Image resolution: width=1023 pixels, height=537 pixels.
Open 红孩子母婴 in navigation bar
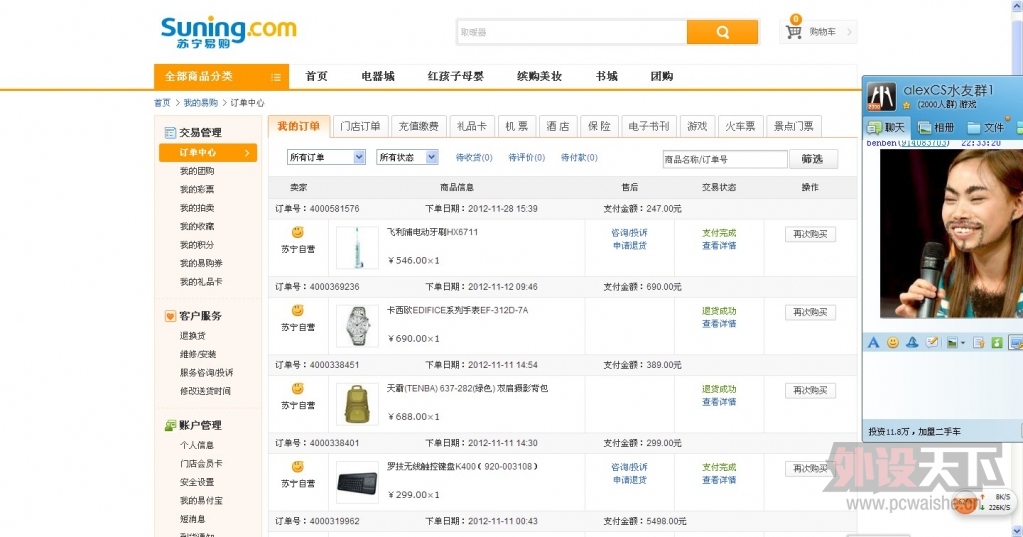[456, 76]
